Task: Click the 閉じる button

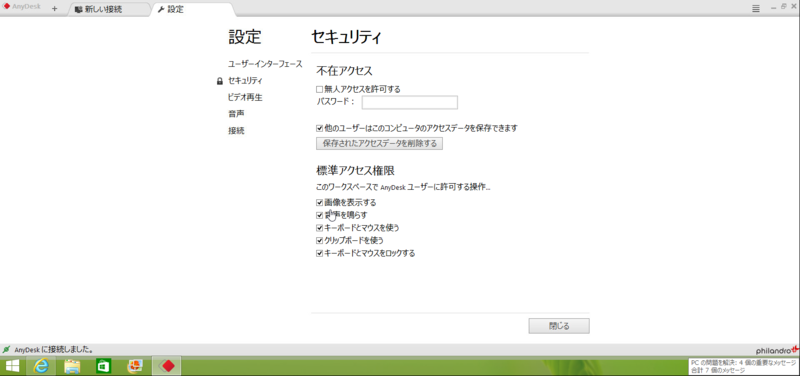Action: click(x=559, y=326)
